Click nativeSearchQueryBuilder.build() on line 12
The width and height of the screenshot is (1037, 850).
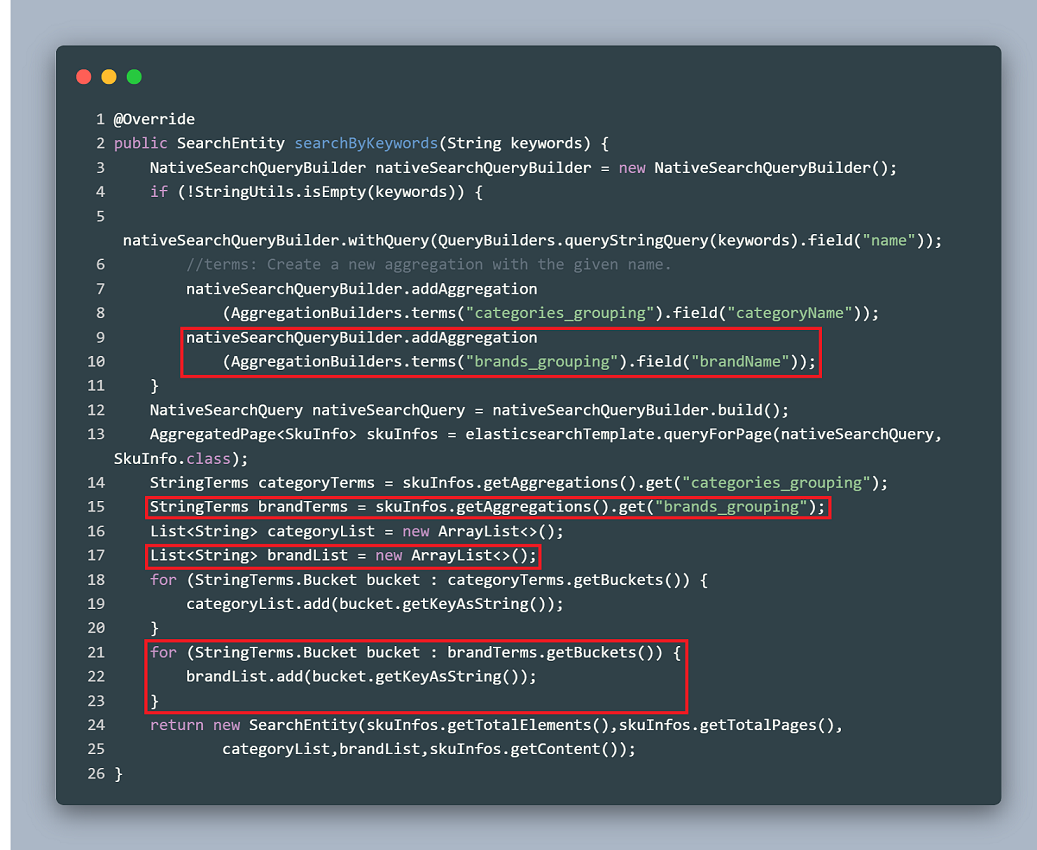click(636, 410)
